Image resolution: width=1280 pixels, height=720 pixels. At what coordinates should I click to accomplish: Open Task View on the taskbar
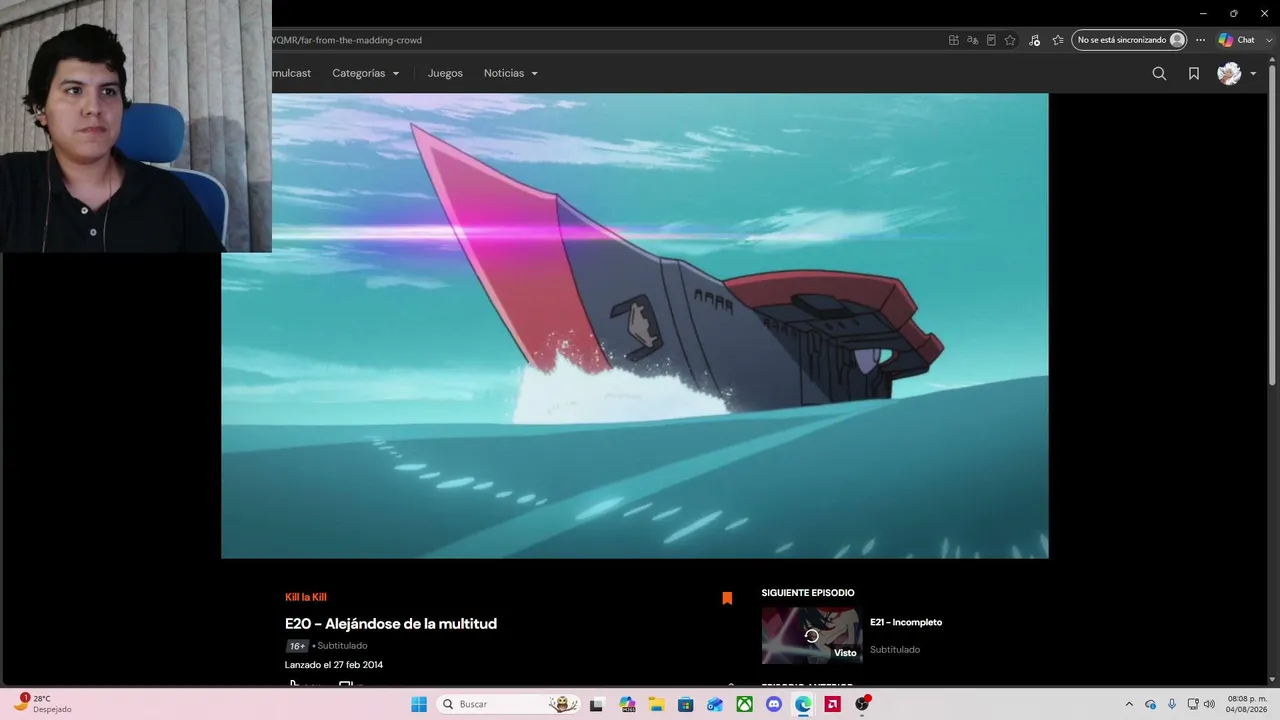click(597, 704)
